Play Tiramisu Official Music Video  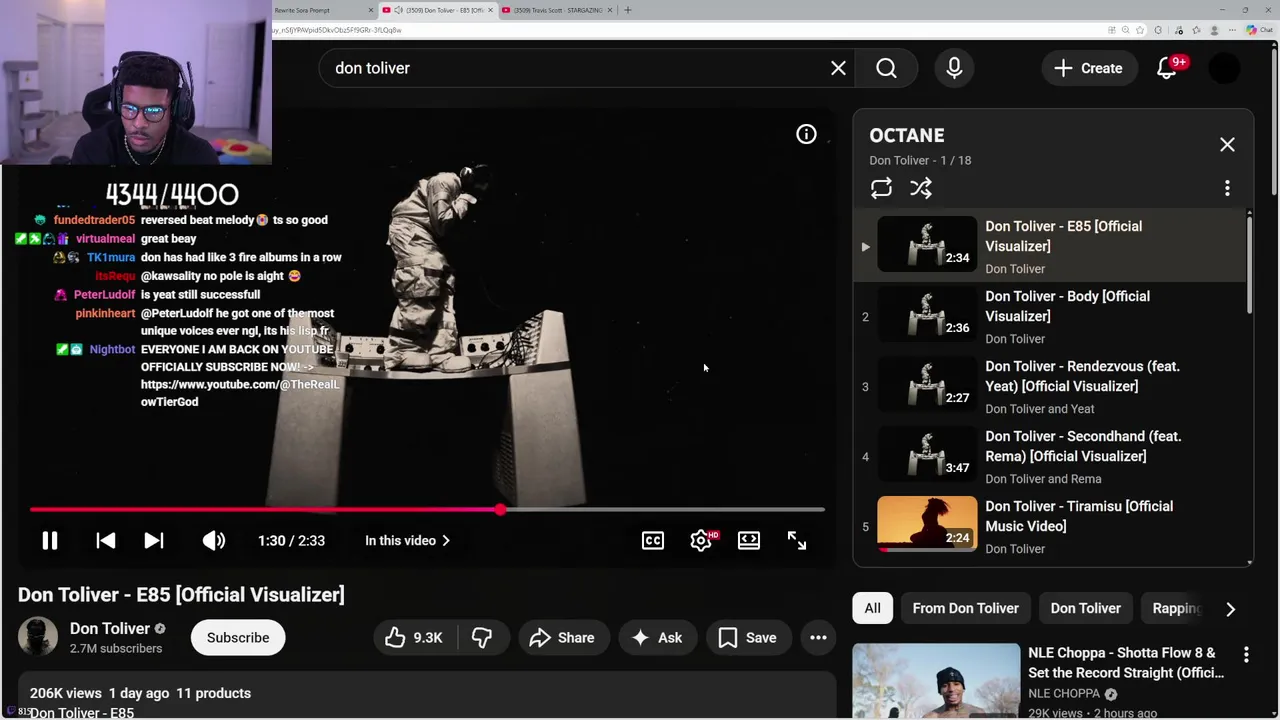1050,527
